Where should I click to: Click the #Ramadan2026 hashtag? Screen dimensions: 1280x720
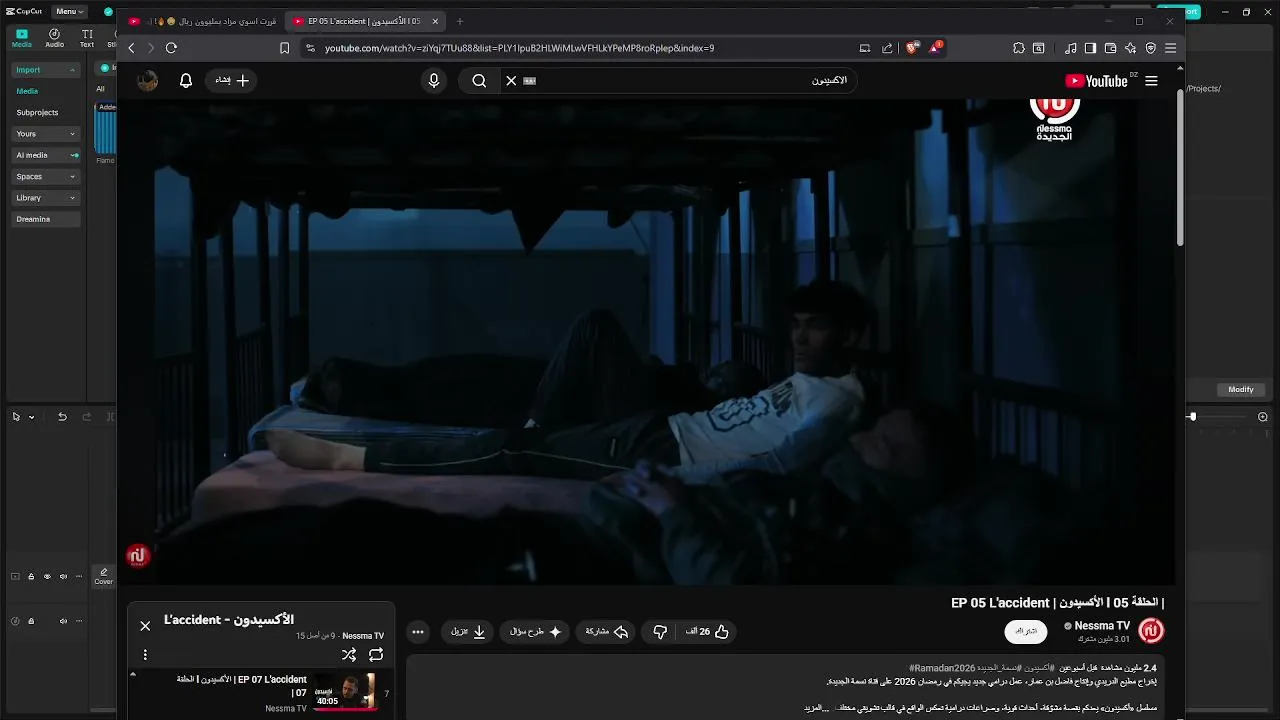941,668
